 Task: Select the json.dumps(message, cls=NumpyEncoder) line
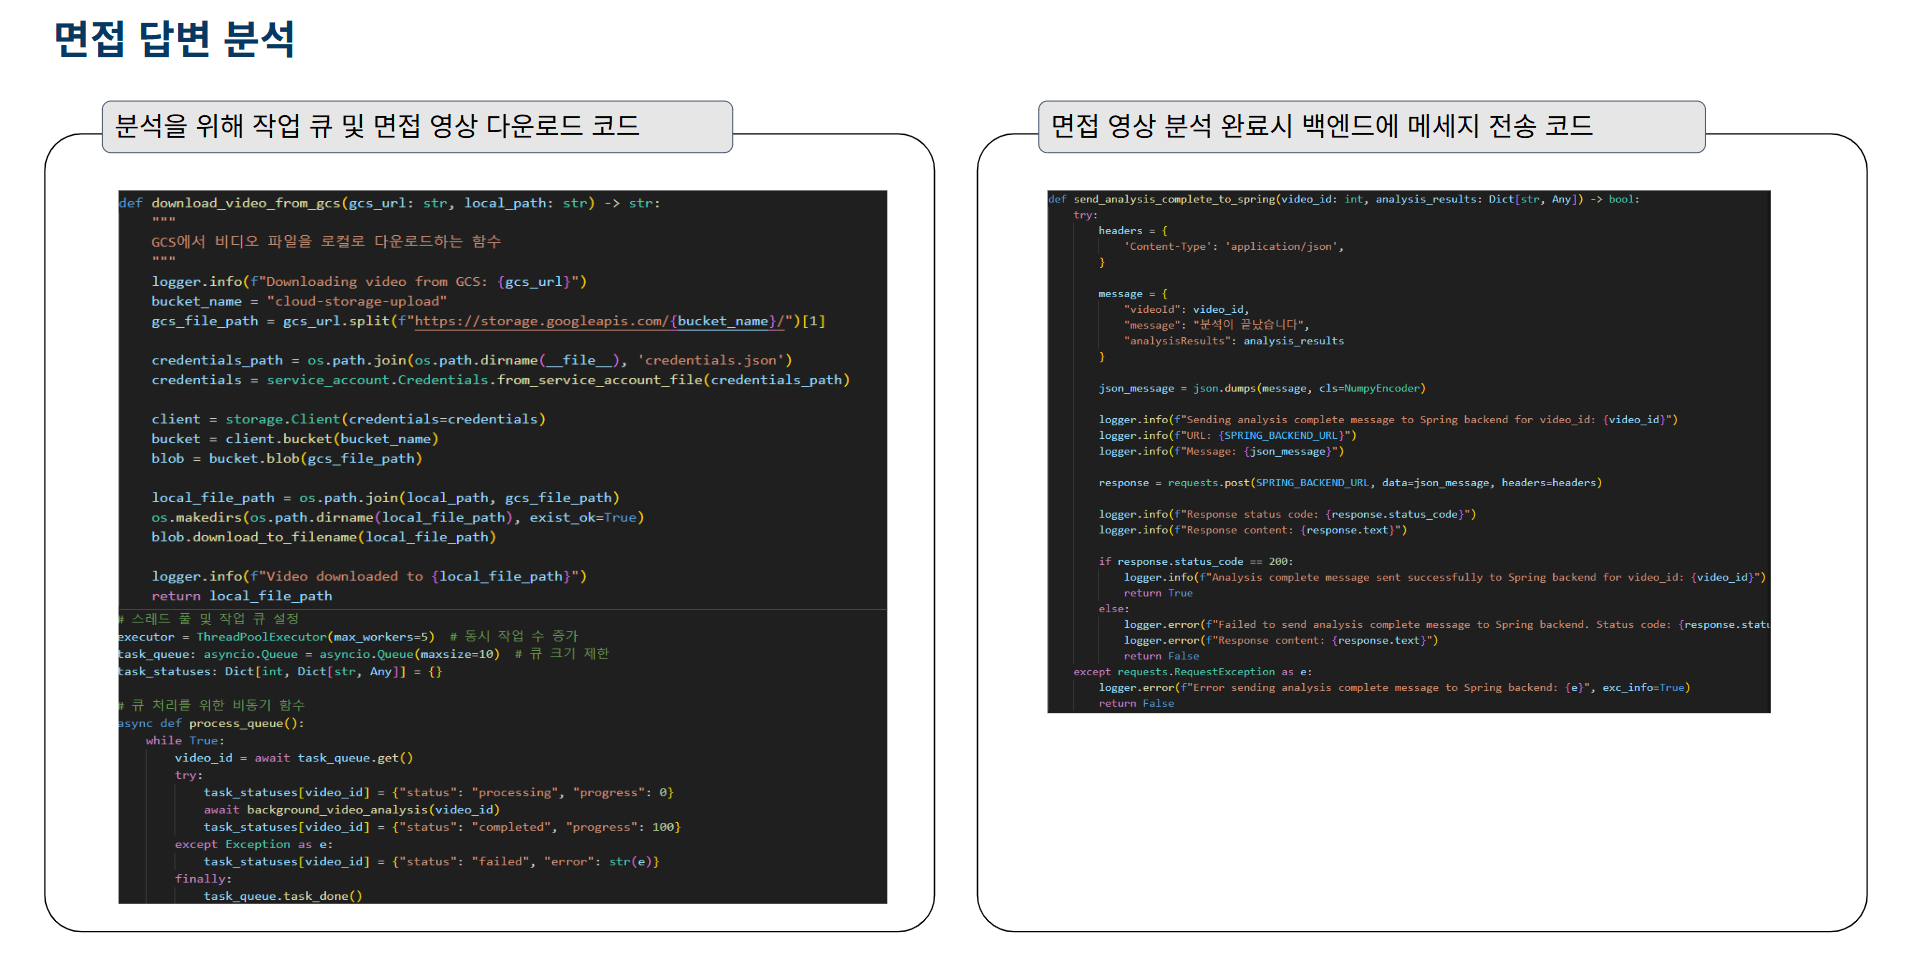[1261, 388]
